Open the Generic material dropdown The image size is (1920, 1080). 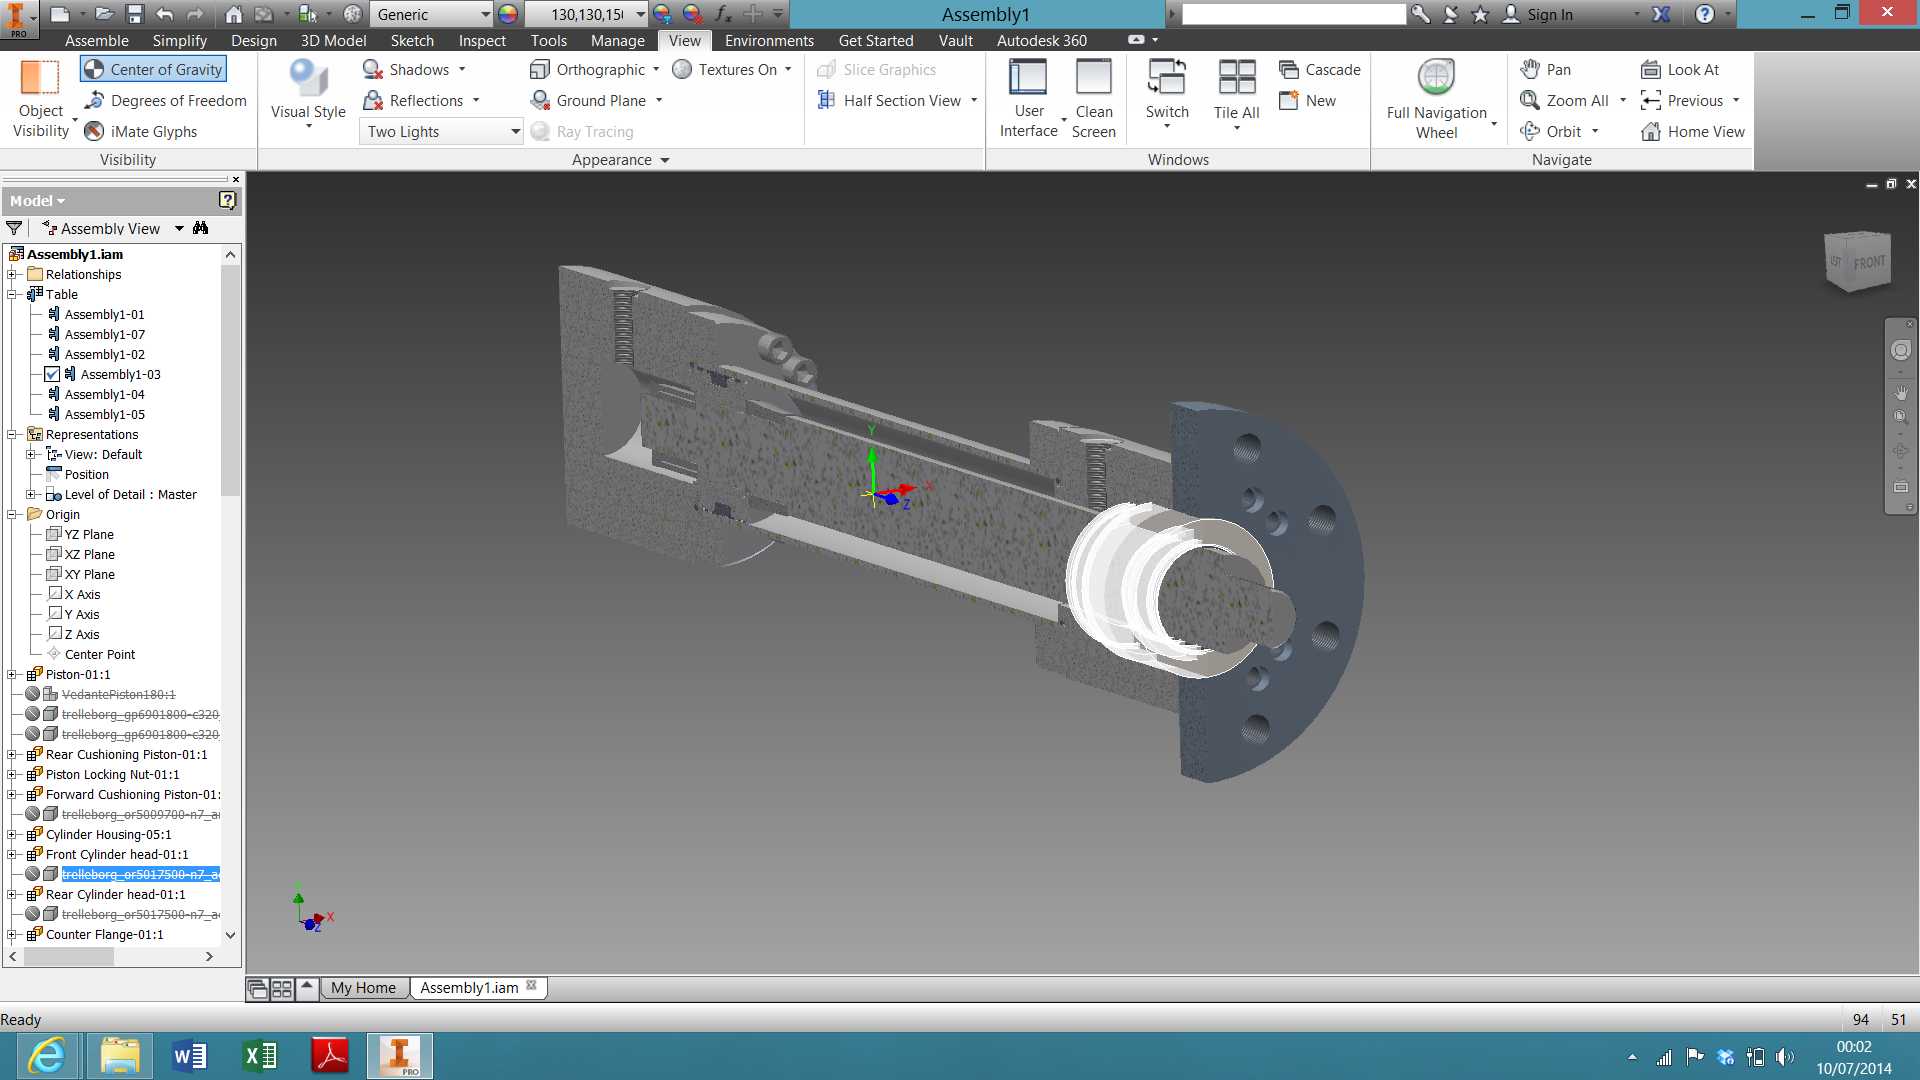coord(432,14)
